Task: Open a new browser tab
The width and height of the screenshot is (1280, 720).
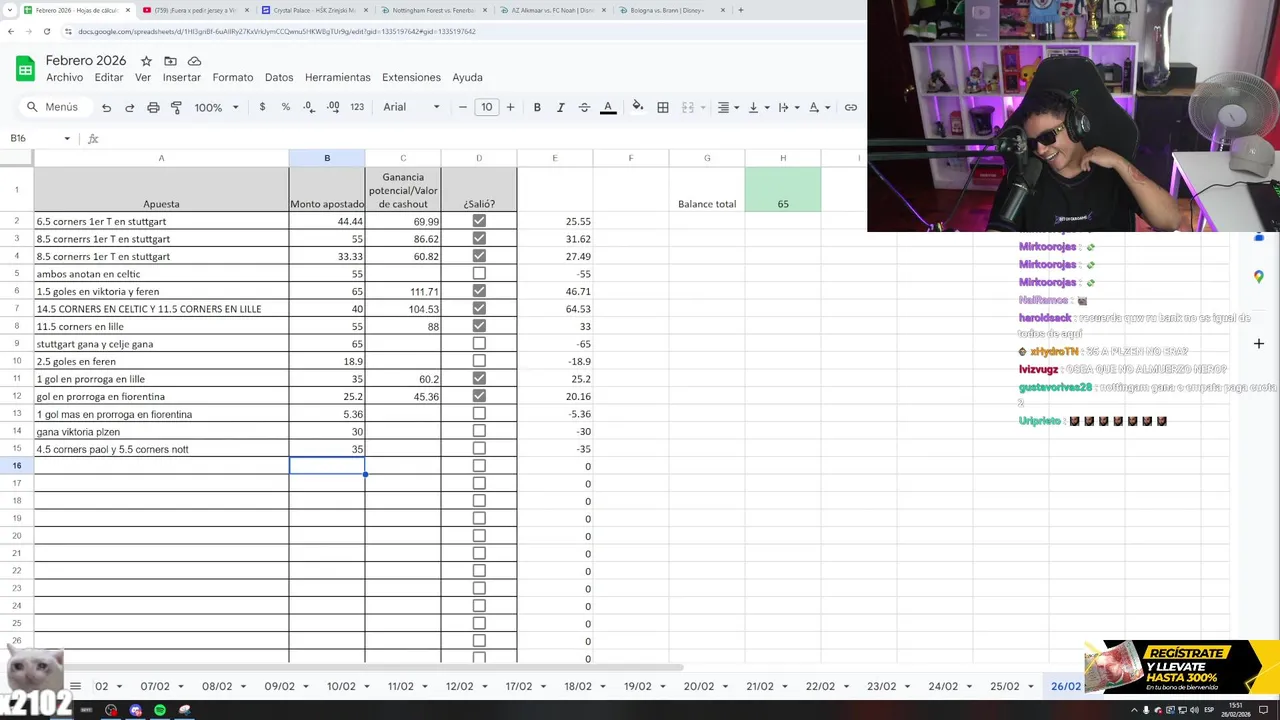Action: click(740, 10)
